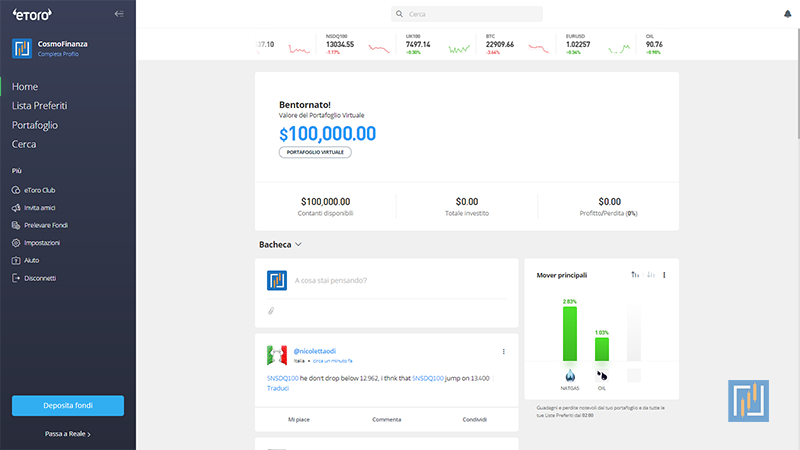This screenshot has height=450, width=800.
Task: Click the NATGAS flame icon
Action: pyautogui.click(x=570, y=376)
